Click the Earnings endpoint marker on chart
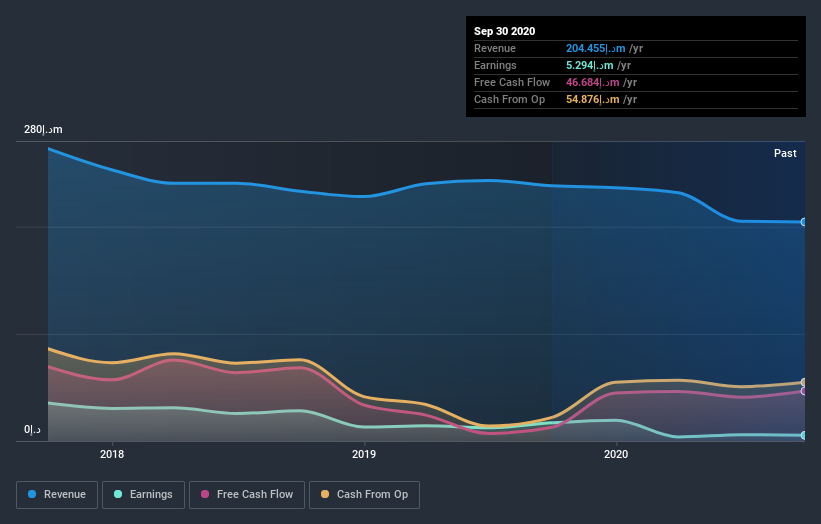Screen dimensions: 821x524 [803, 435]
